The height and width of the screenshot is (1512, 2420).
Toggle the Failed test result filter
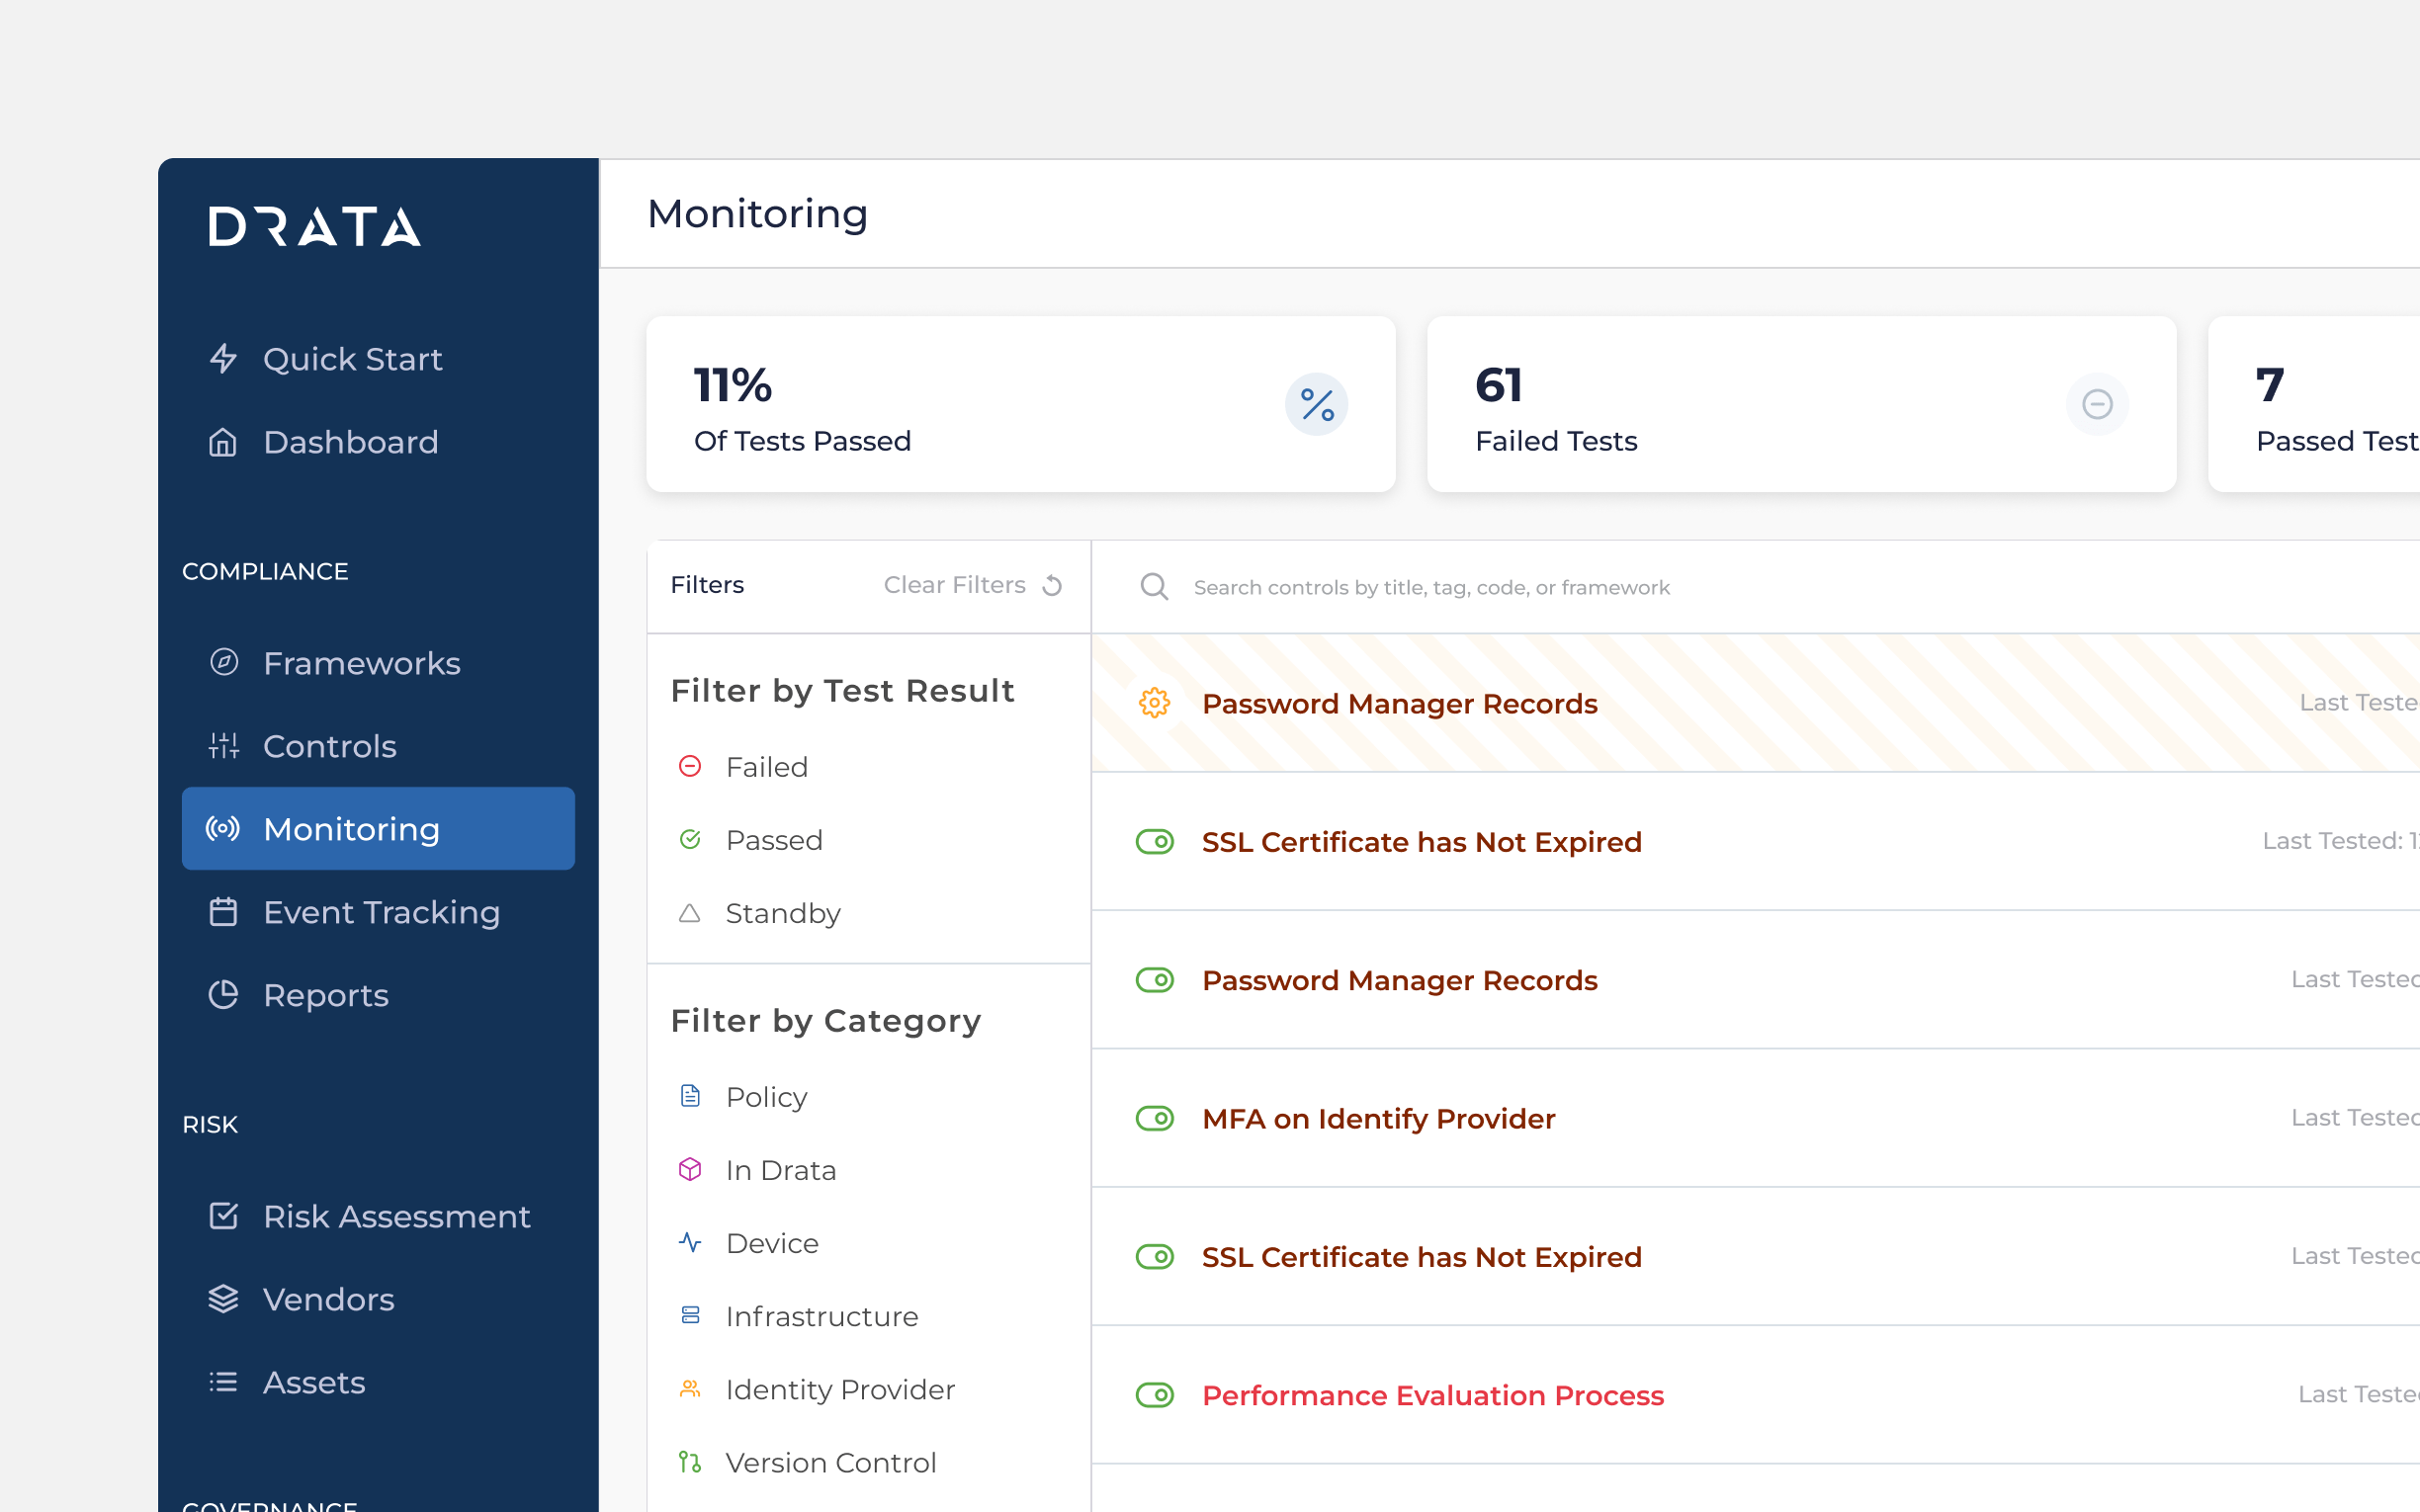[766, 767]
